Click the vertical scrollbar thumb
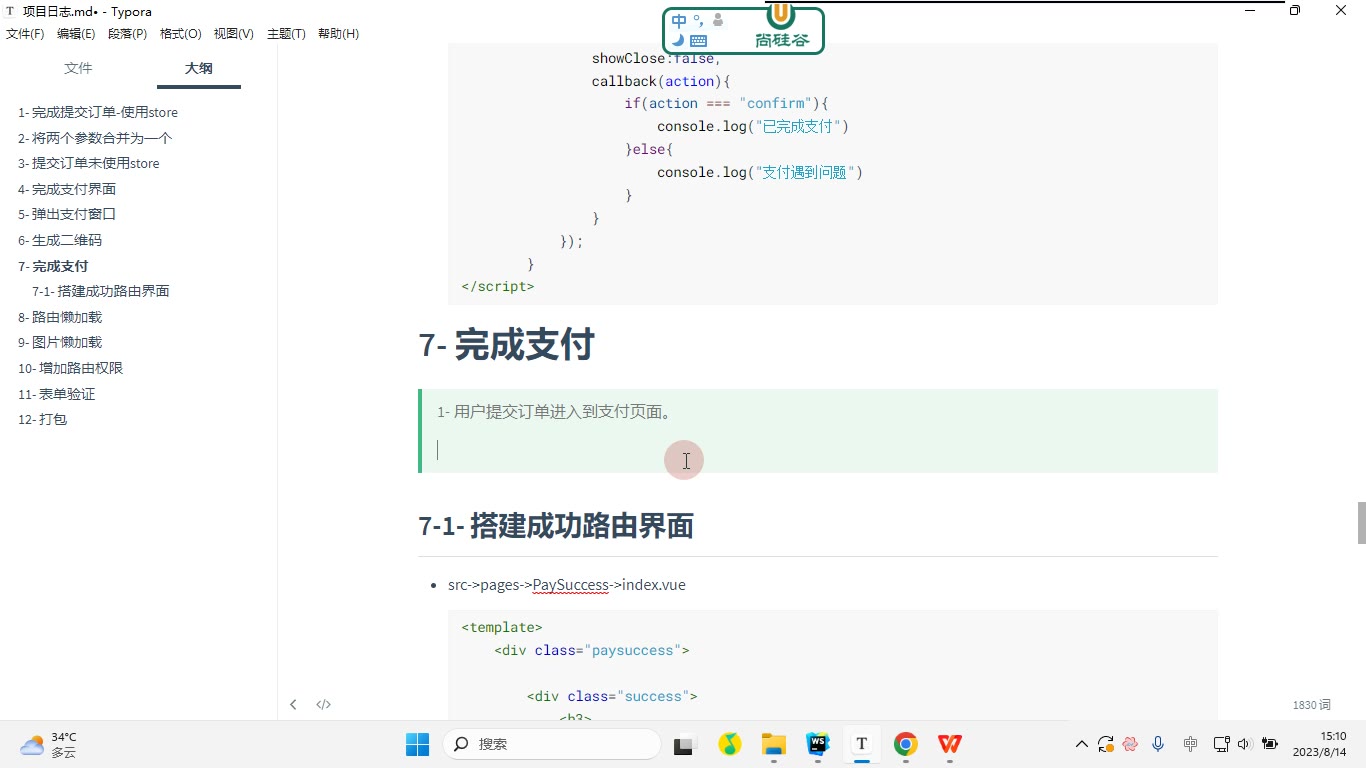Image resolution: width=1366 pixels, height=768 pixels. [x=1361, y=523]
